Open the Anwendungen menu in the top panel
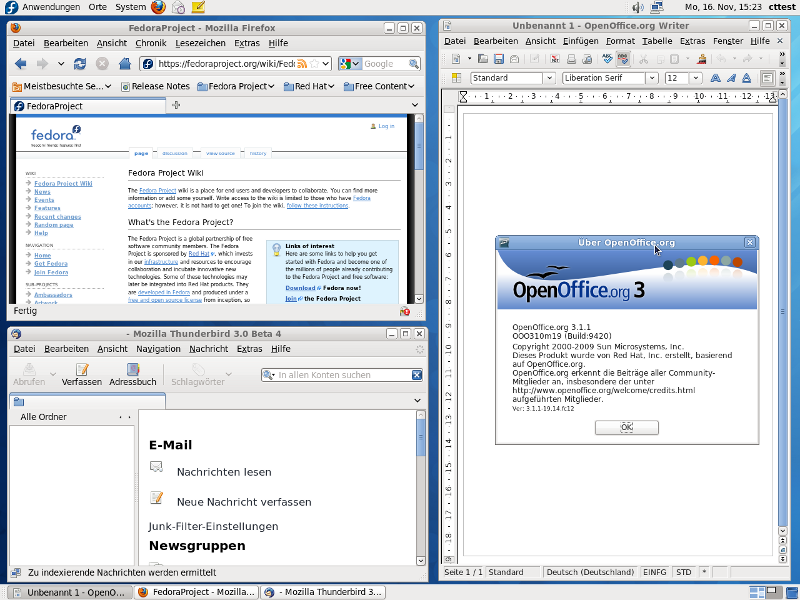Image resolution: width=800 pixels, height=600 pixels. [51, 7]
